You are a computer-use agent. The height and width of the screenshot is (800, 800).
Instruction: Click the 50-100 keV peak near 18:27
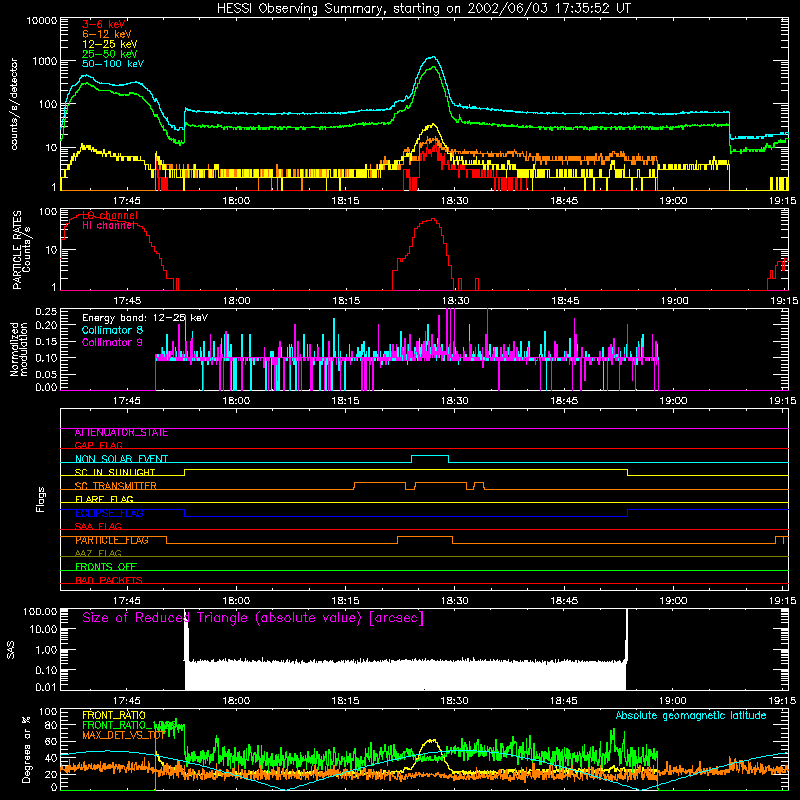pyautogui.click(x=433, y=57)
